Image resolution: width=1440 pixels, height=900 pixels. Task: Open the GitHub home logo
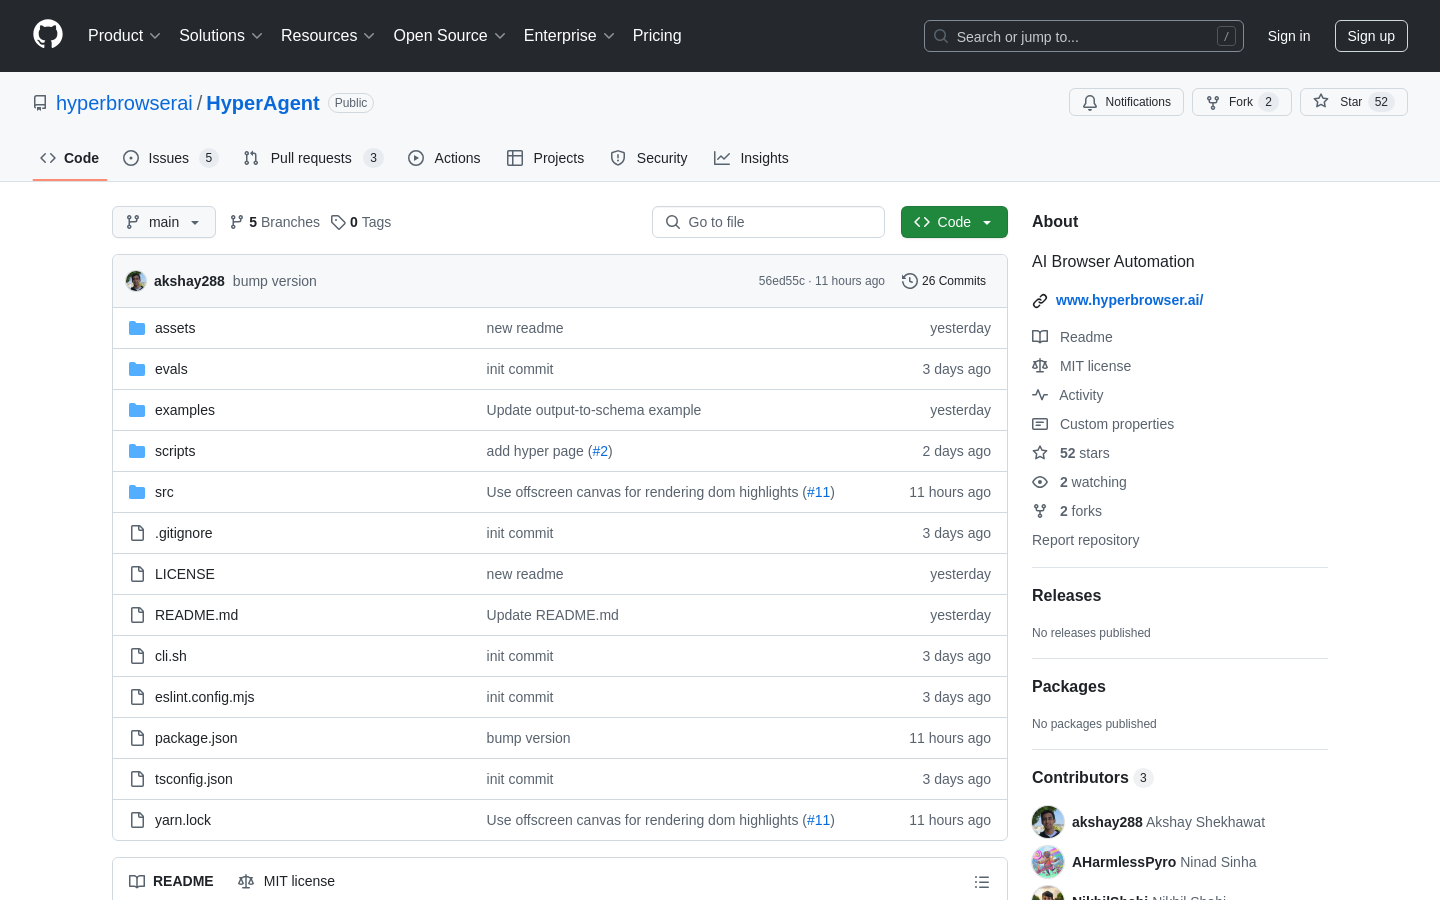click(48, 35)
